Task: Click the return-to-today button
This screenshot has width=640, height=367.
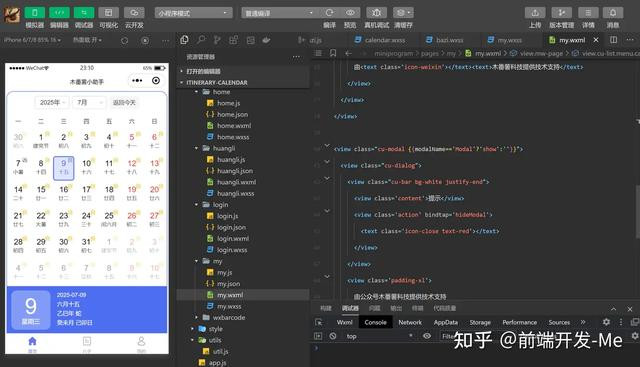Action: point(124,102)
